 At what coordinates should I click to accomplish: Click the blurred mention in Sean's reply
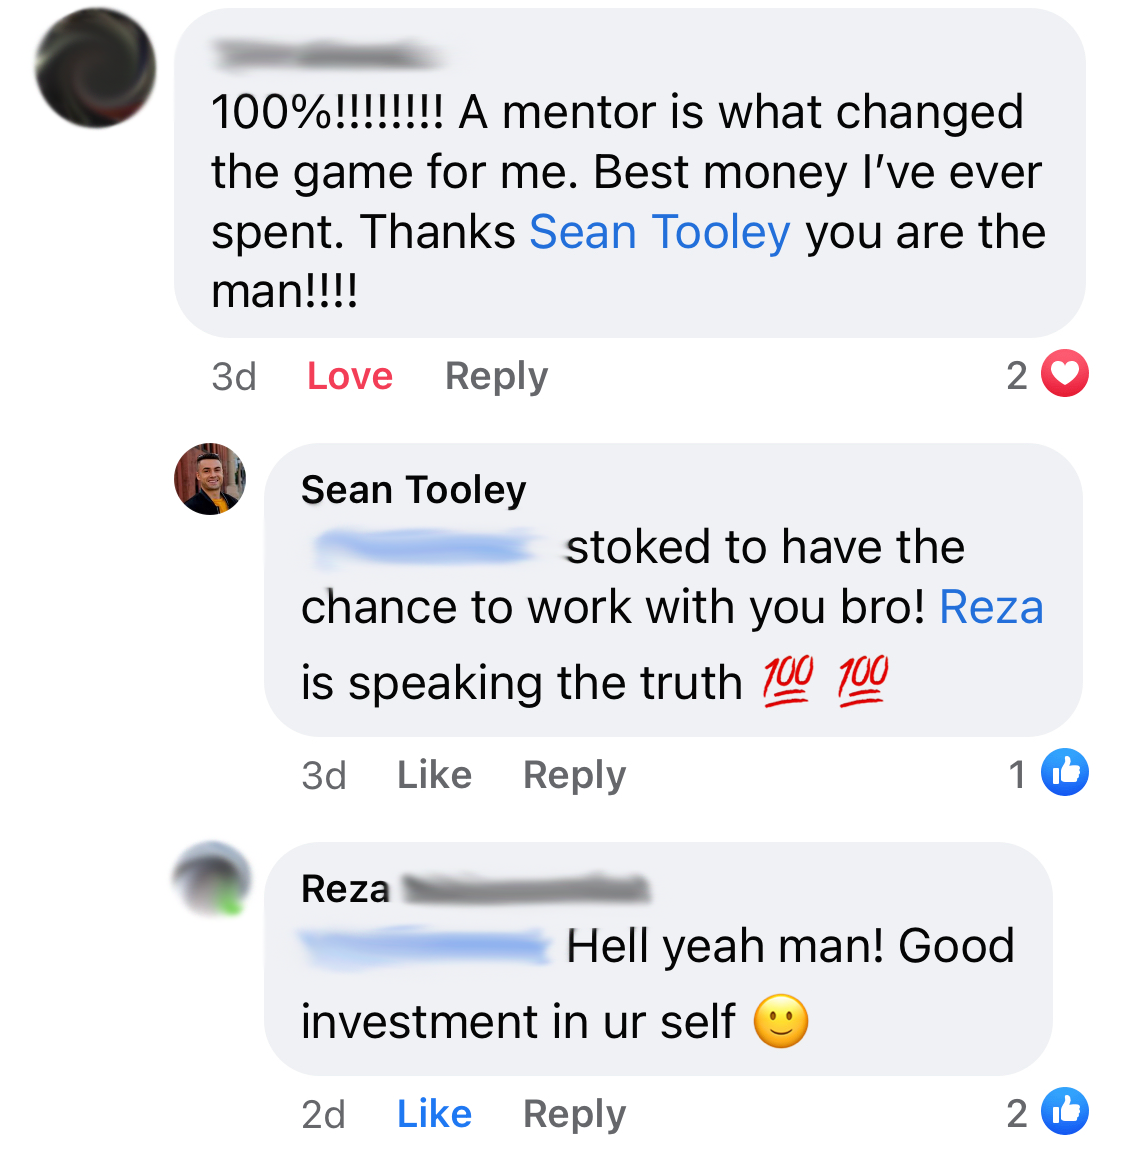(x=427, y=548)
